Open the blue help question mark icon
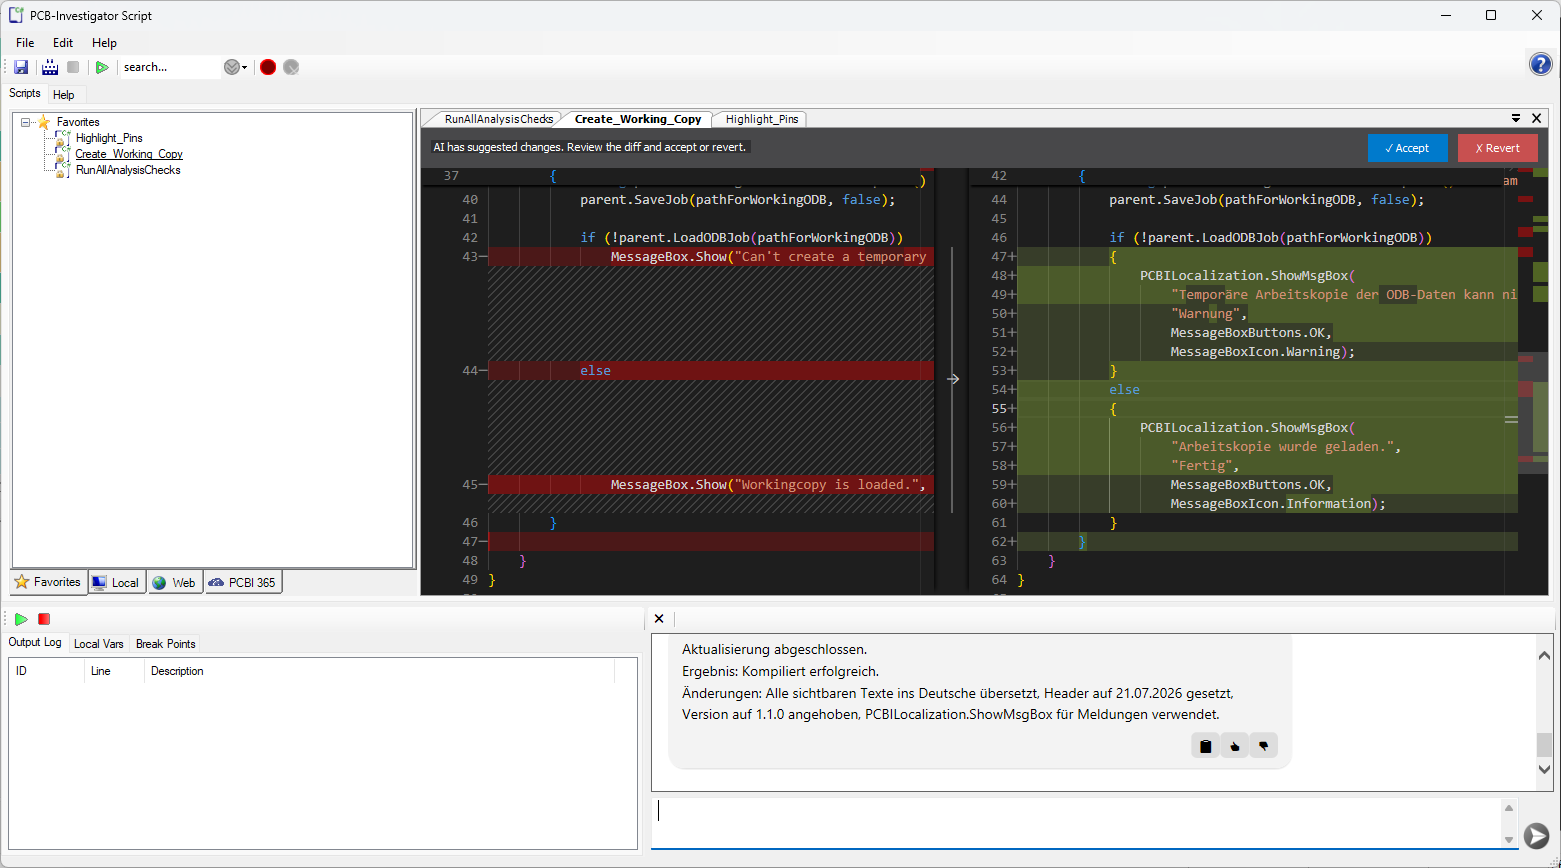 [x=1541, y=64]
